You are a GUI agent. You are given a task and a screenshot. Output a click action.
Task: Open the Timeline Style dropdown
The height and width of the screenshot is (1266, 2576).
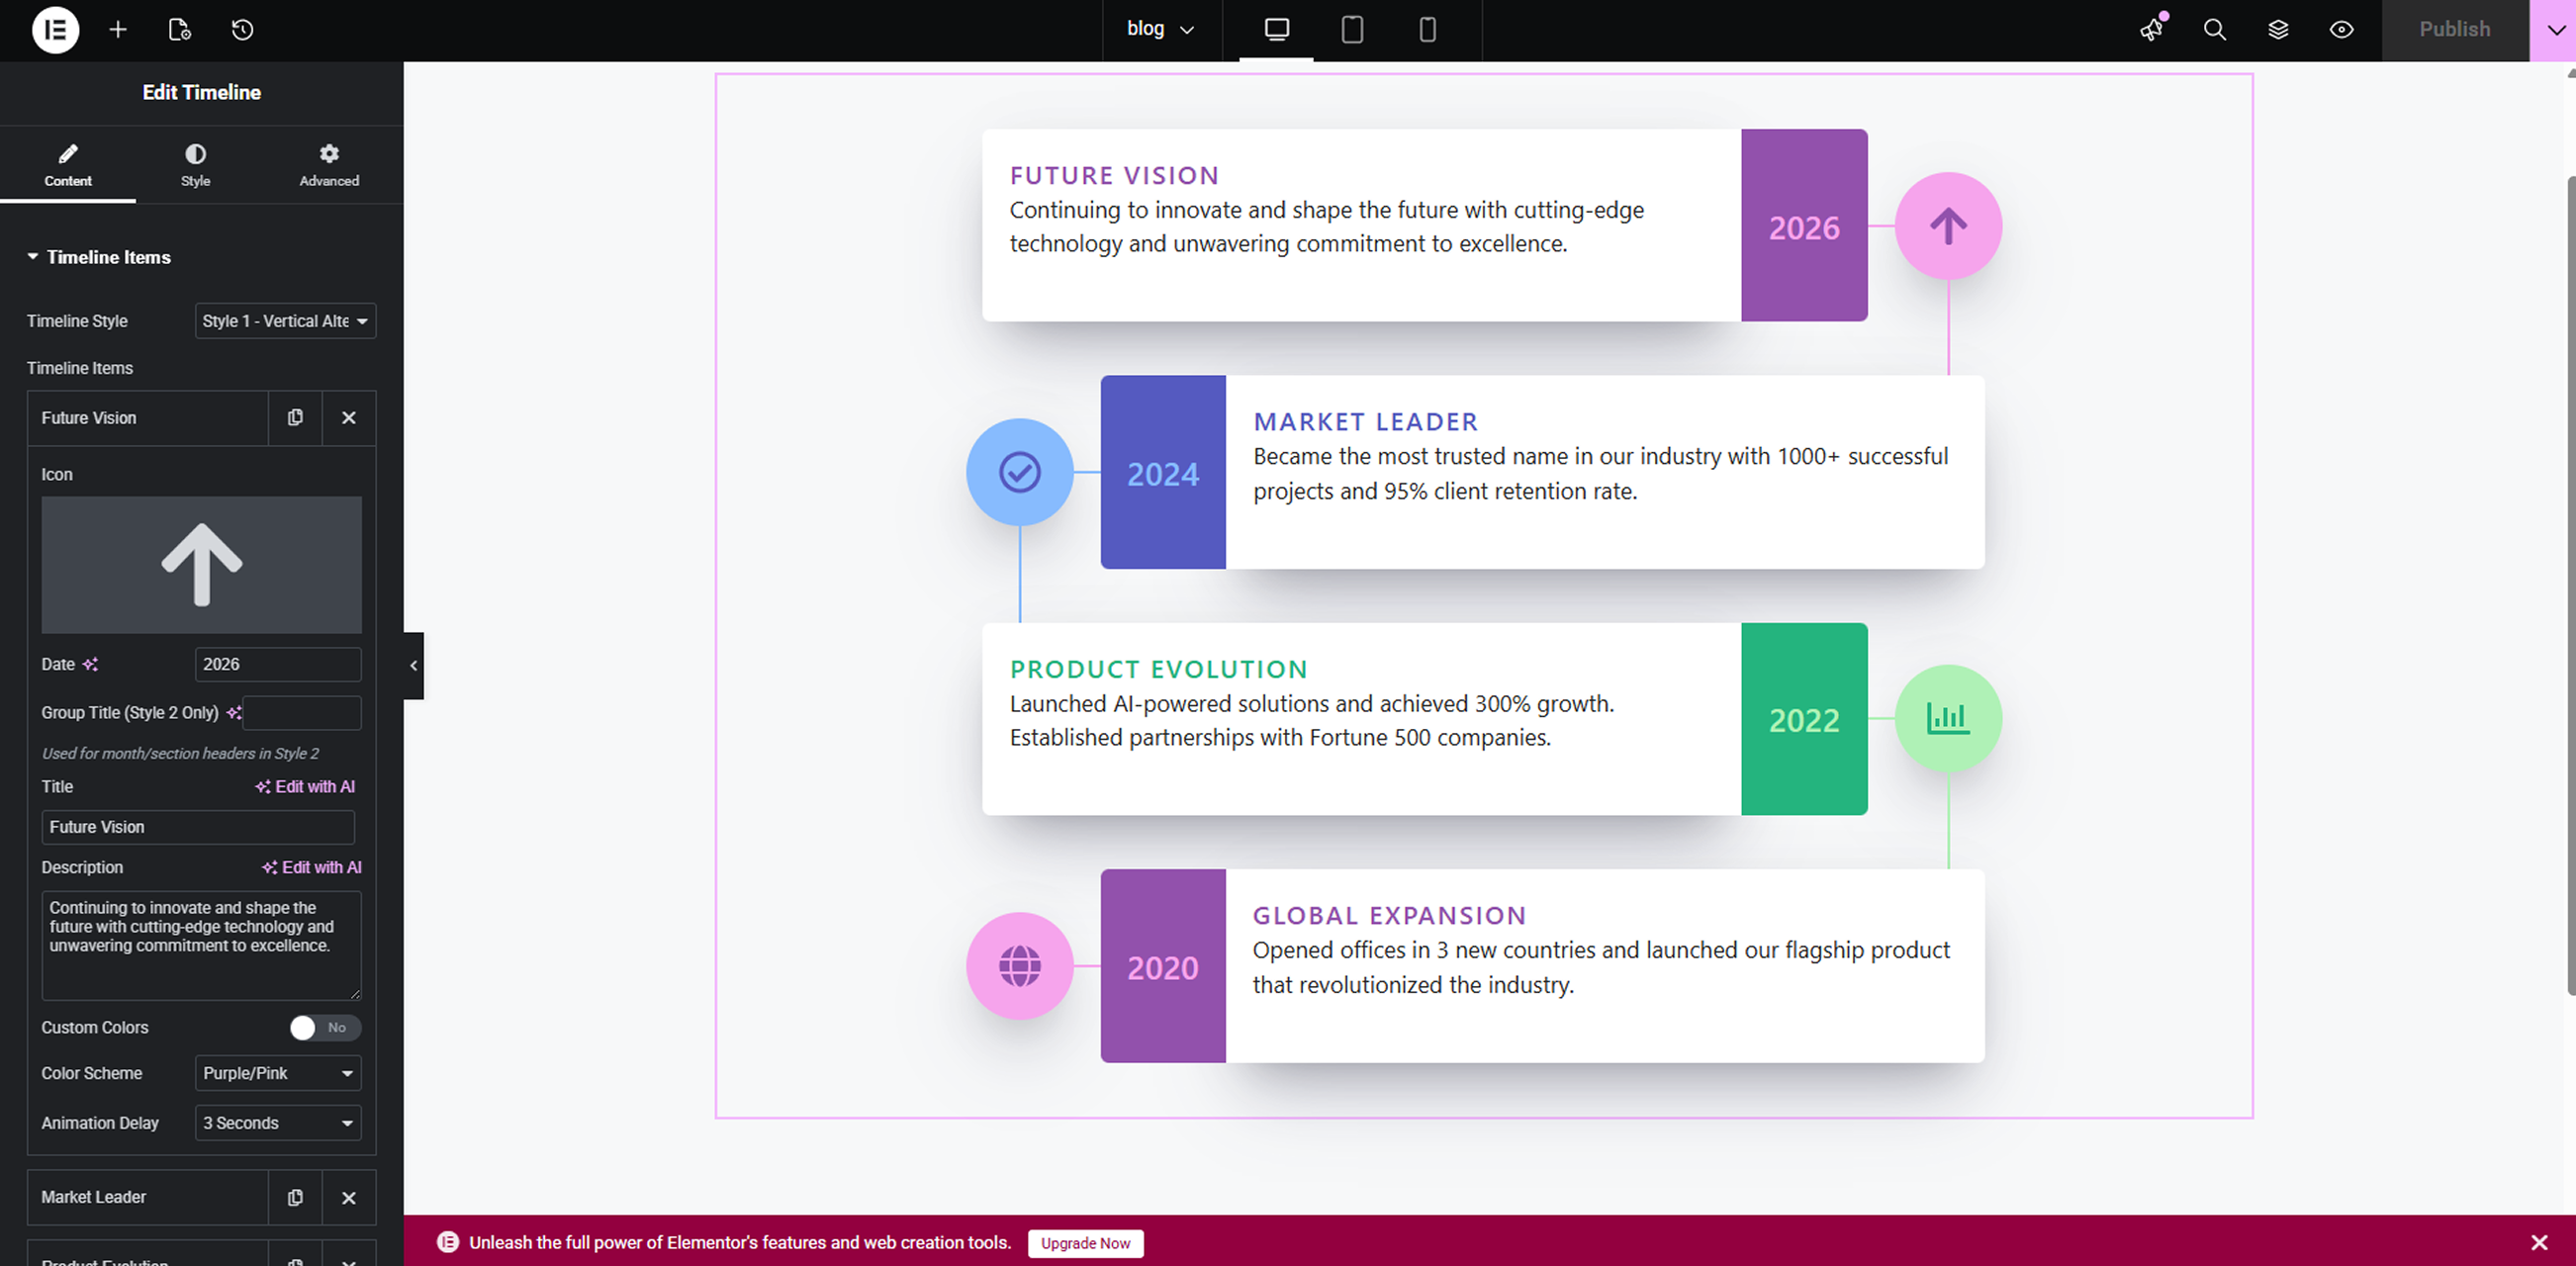click(285, 321)
